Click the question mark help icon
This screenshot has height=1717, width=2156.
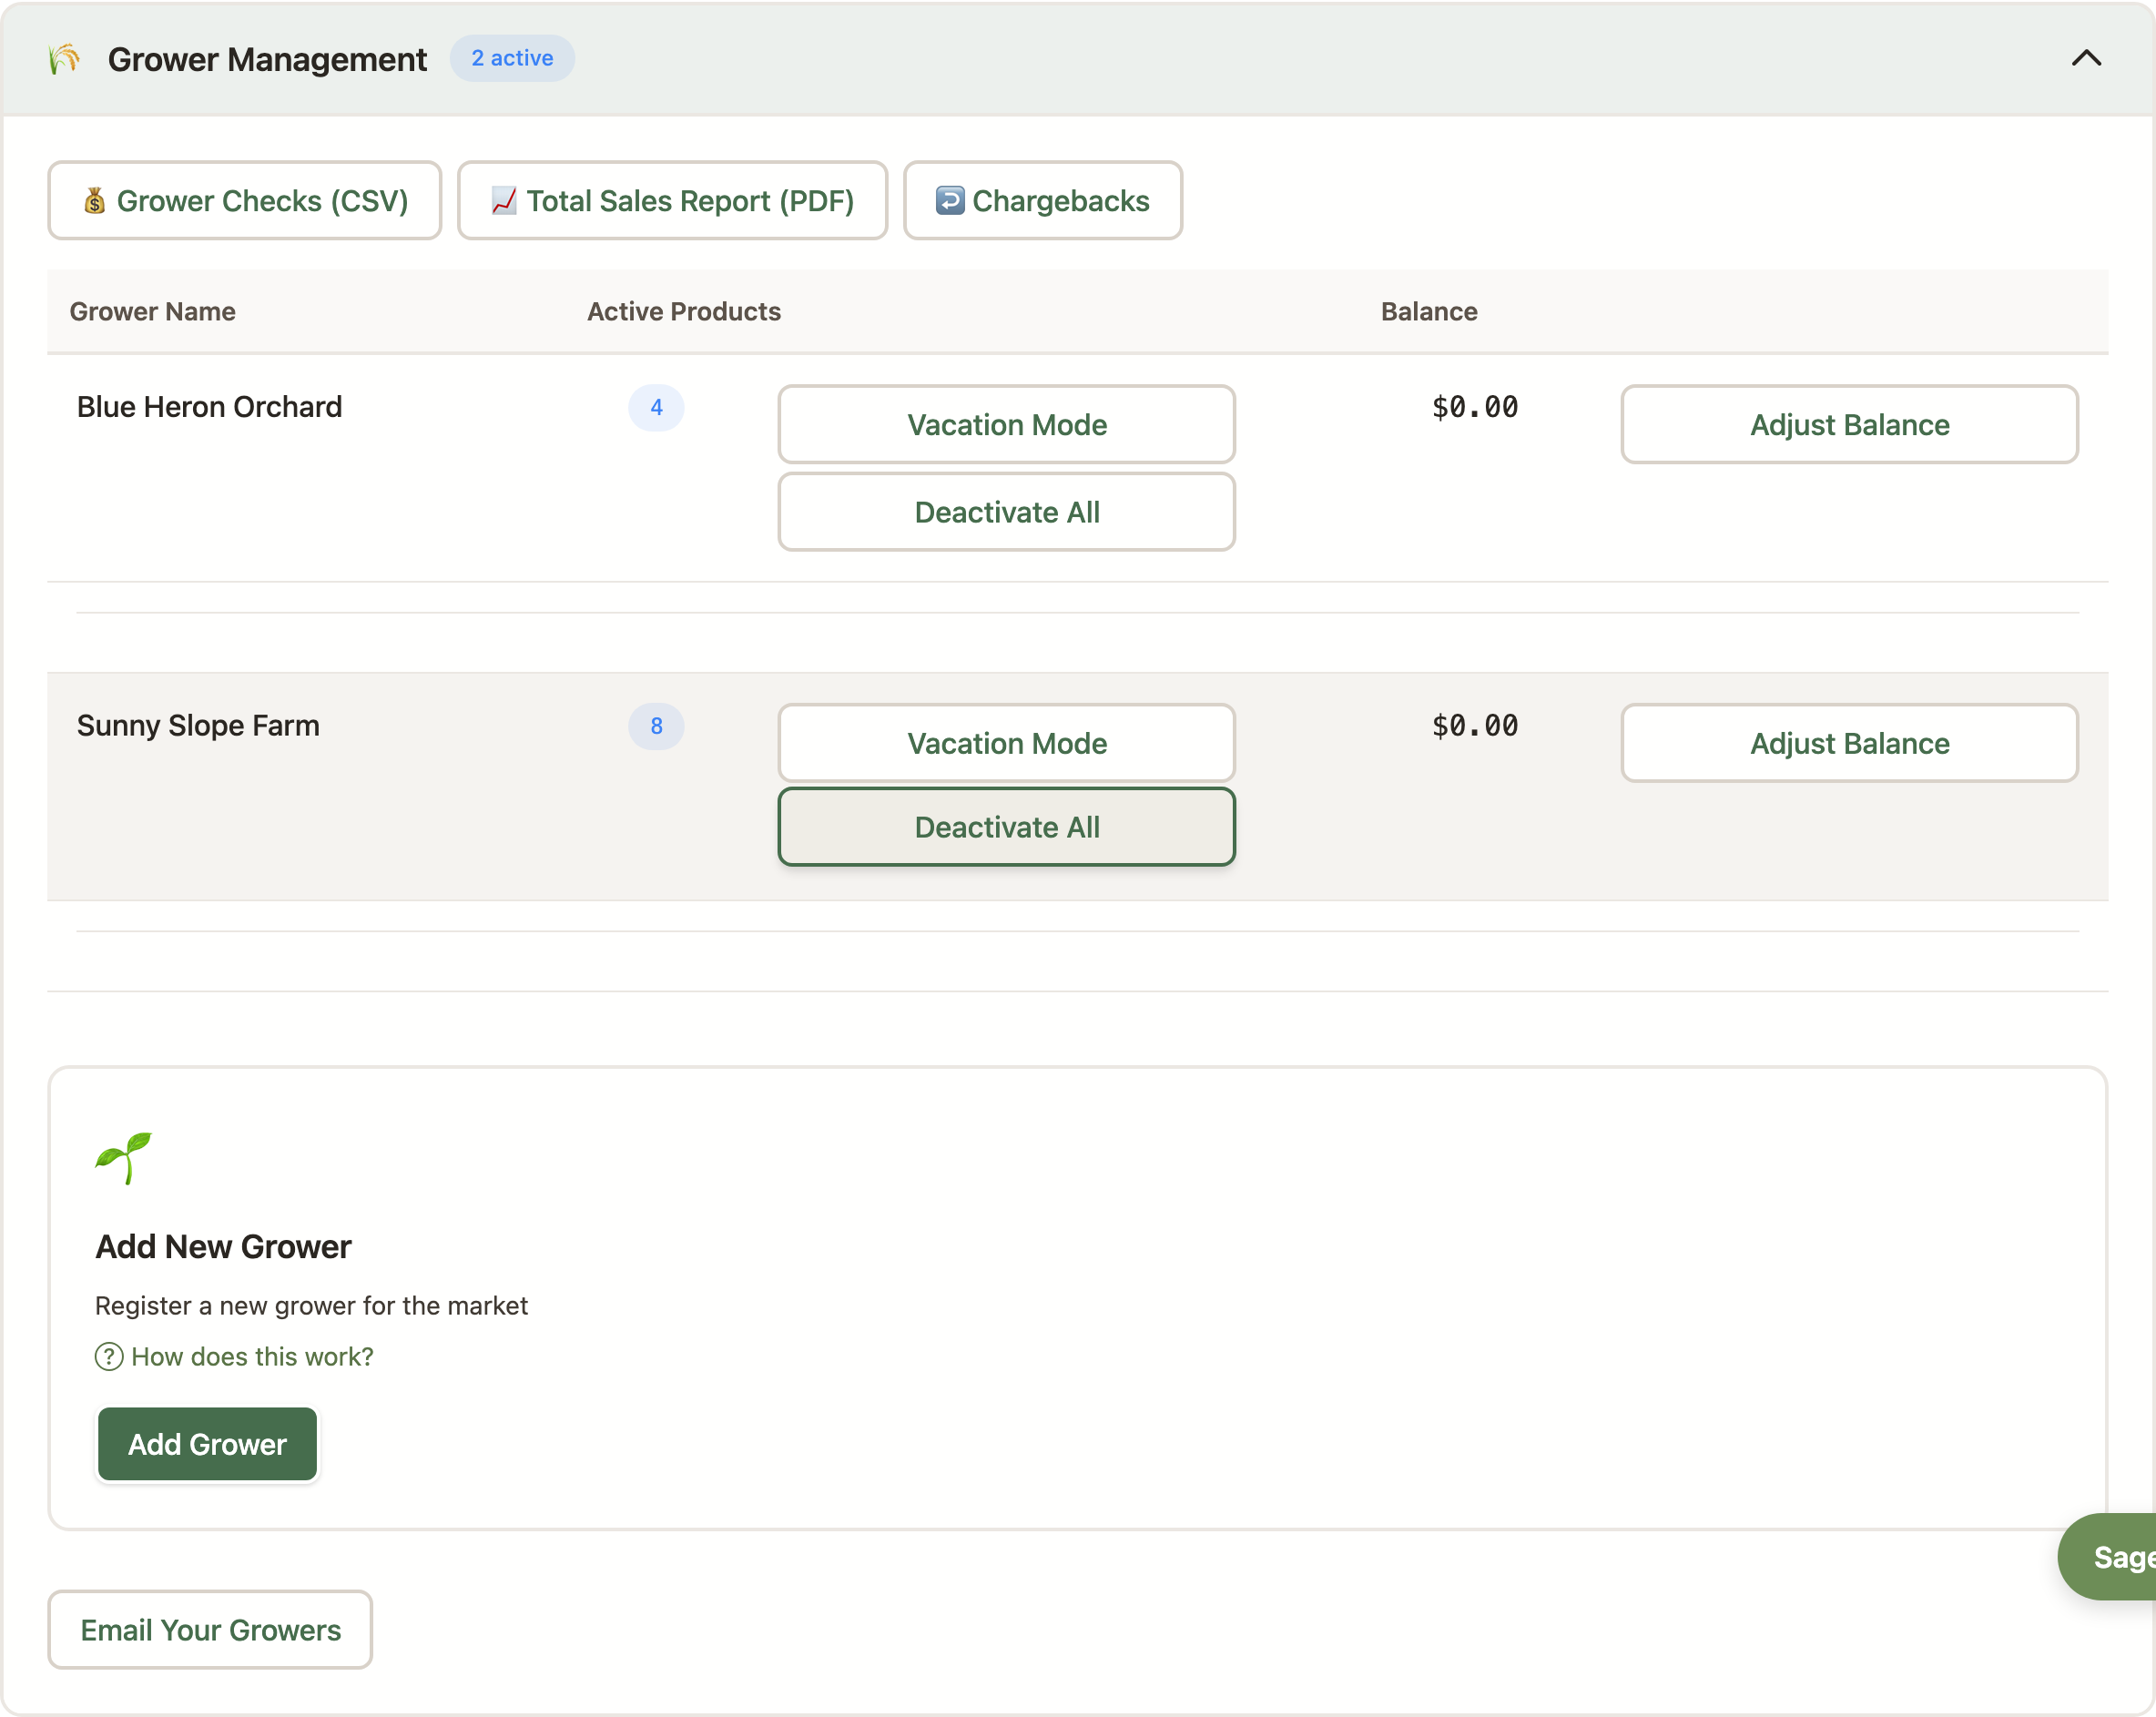click(109, 1357)
